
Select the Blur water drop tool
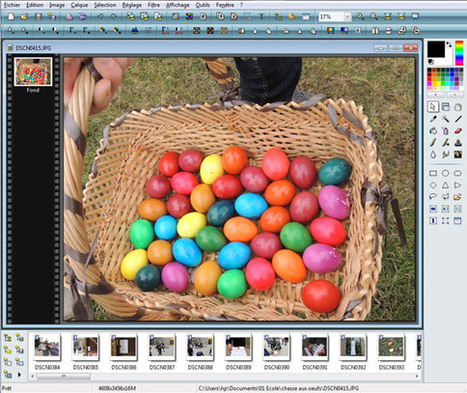pyautogui.click(x=433, y=154)
